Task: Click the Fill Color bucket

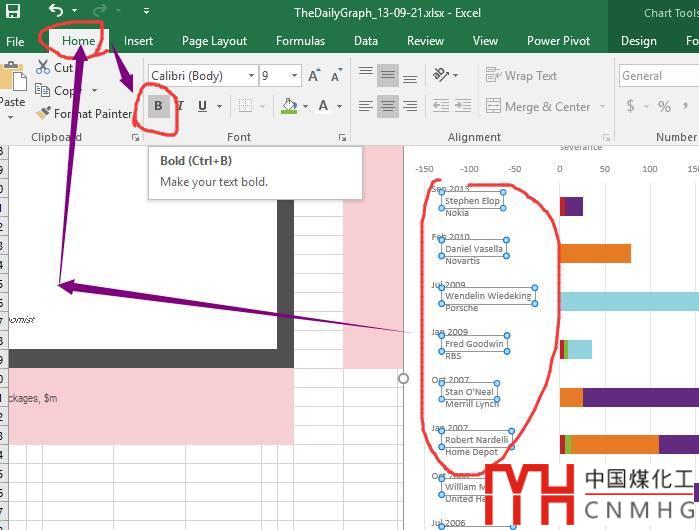Action: click(289, 106)
